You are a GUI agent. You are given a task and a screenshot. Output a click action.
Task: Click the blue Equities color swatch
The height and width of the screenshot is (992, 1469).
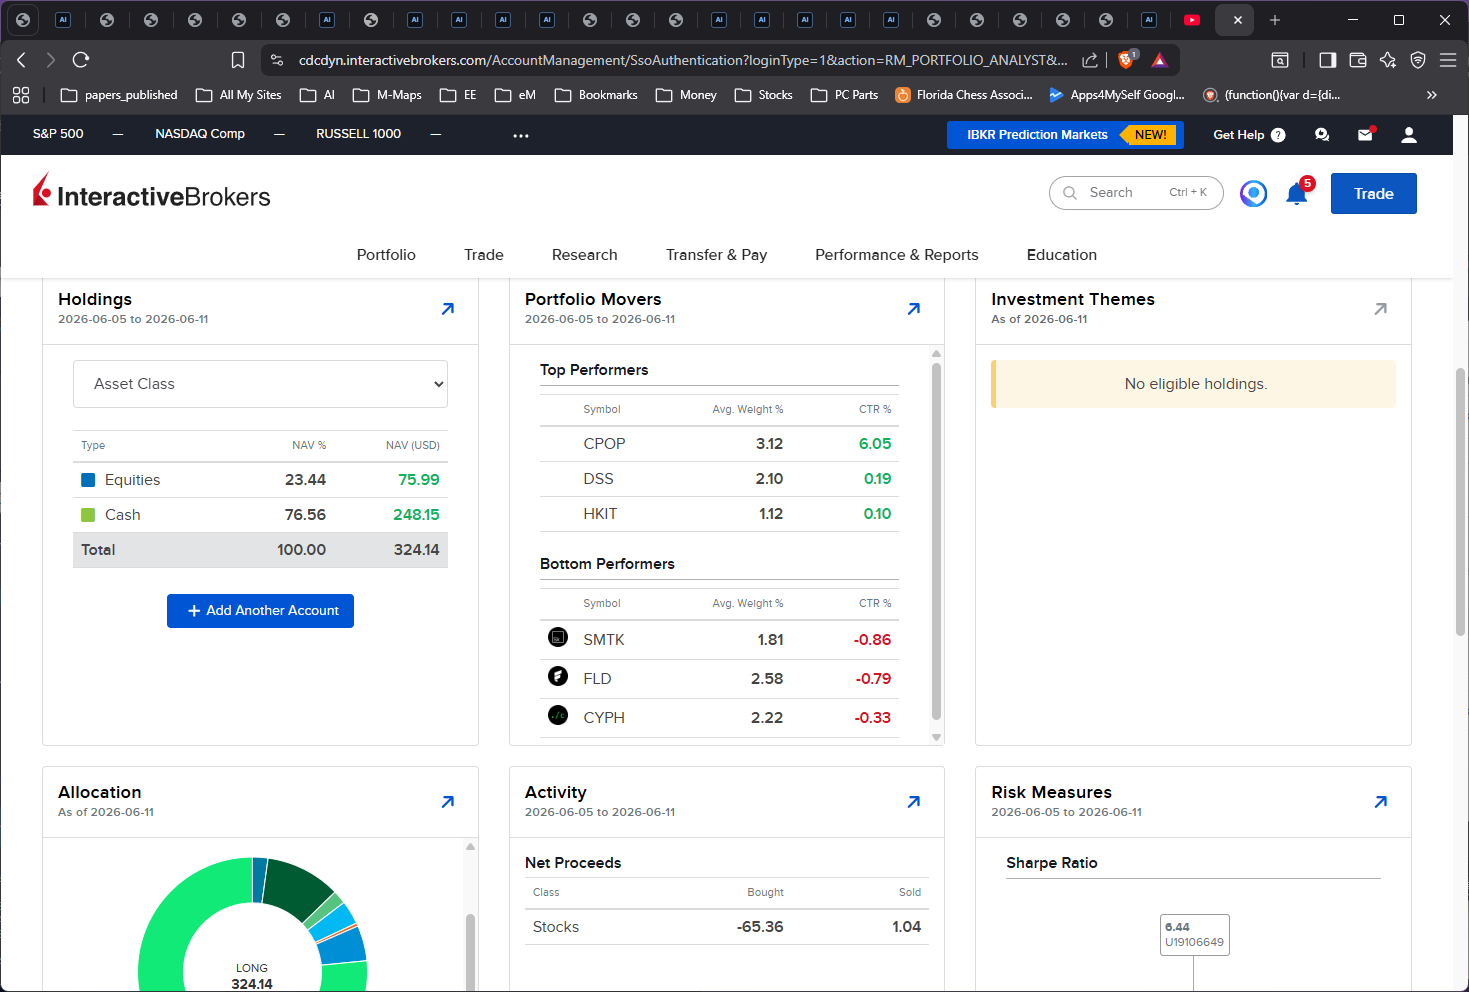pyautogui.click(x=88, y=480)
